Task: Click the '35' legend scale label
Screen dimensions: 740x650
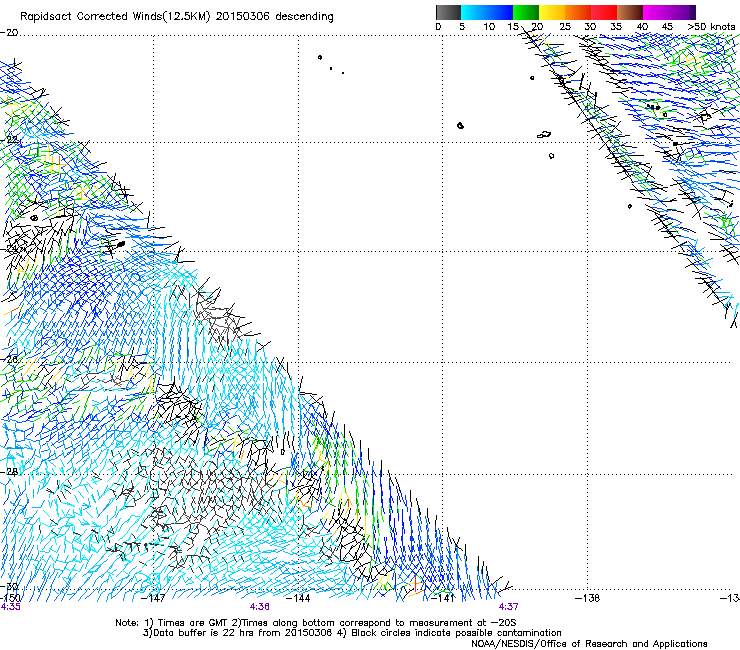Action: 616,26
